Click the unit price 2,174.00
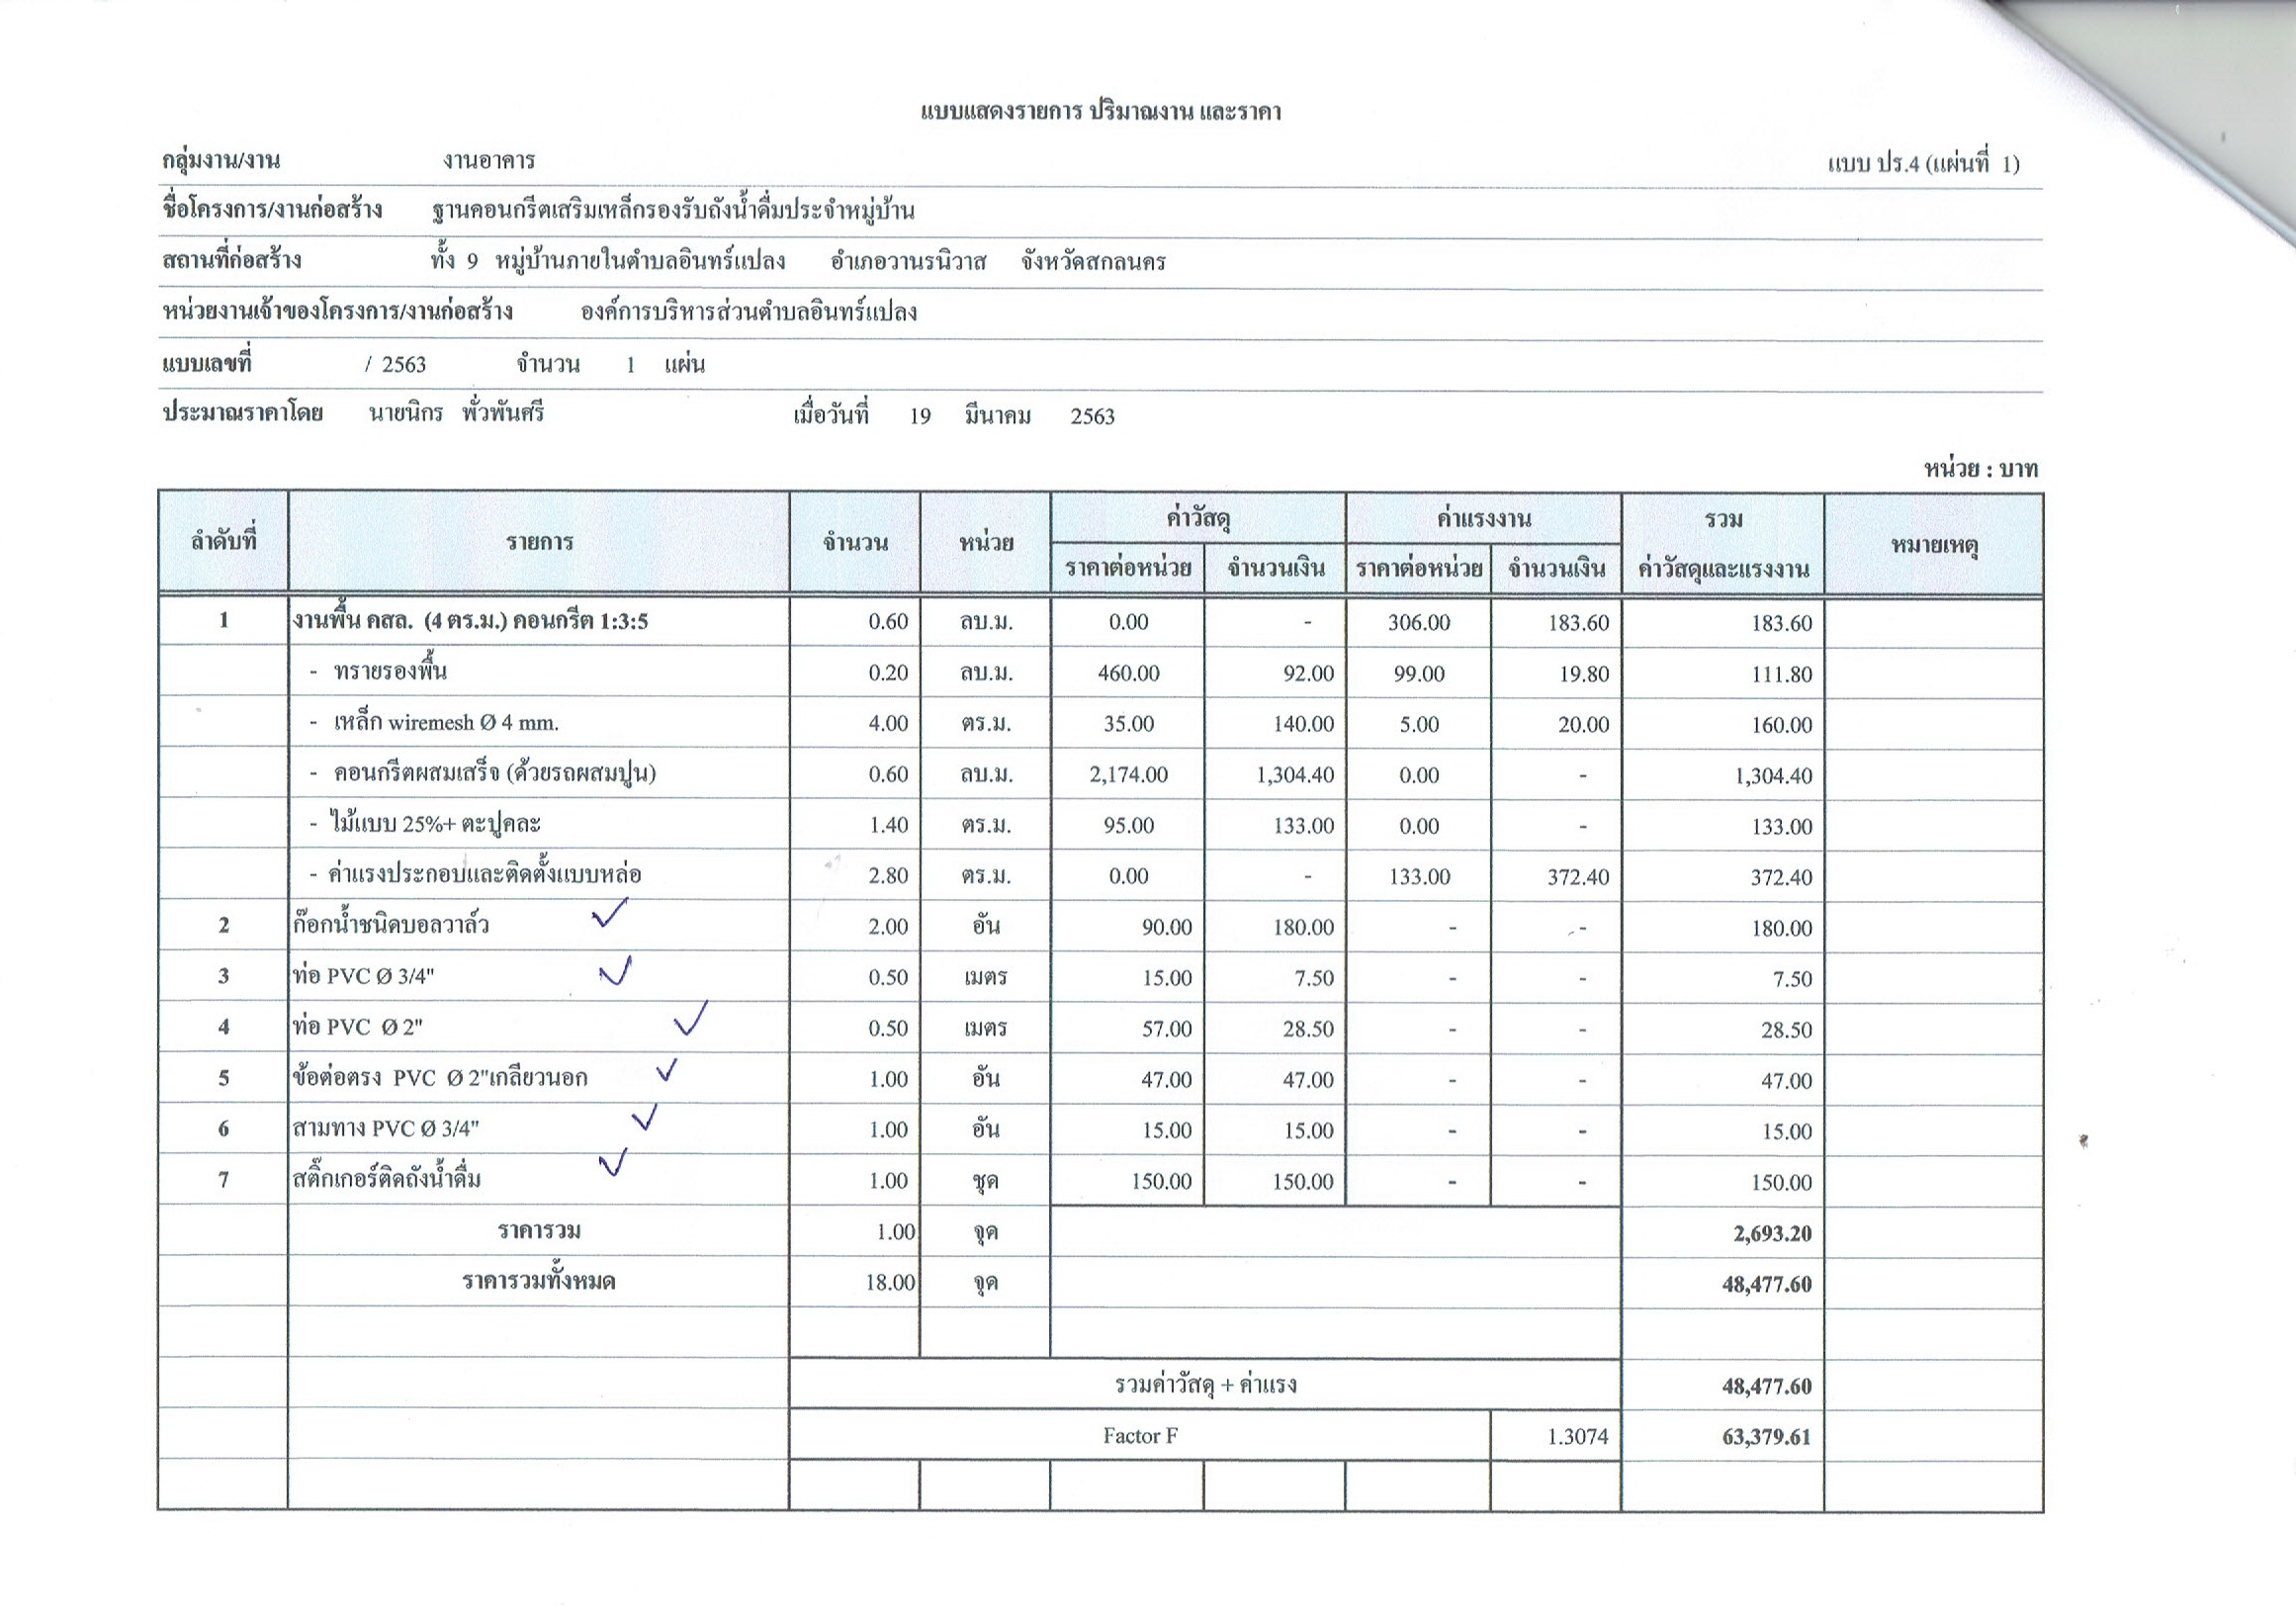The image size is (2296, 1619). click(x=1128, y=775)
